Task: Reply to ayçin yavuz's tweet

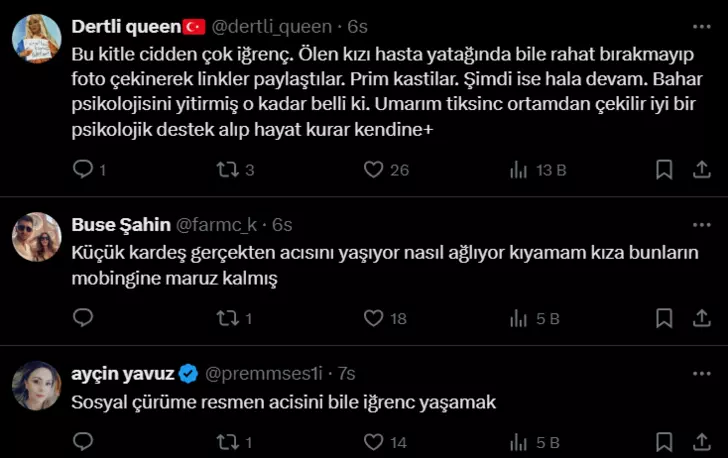Action: coord(83,441)
